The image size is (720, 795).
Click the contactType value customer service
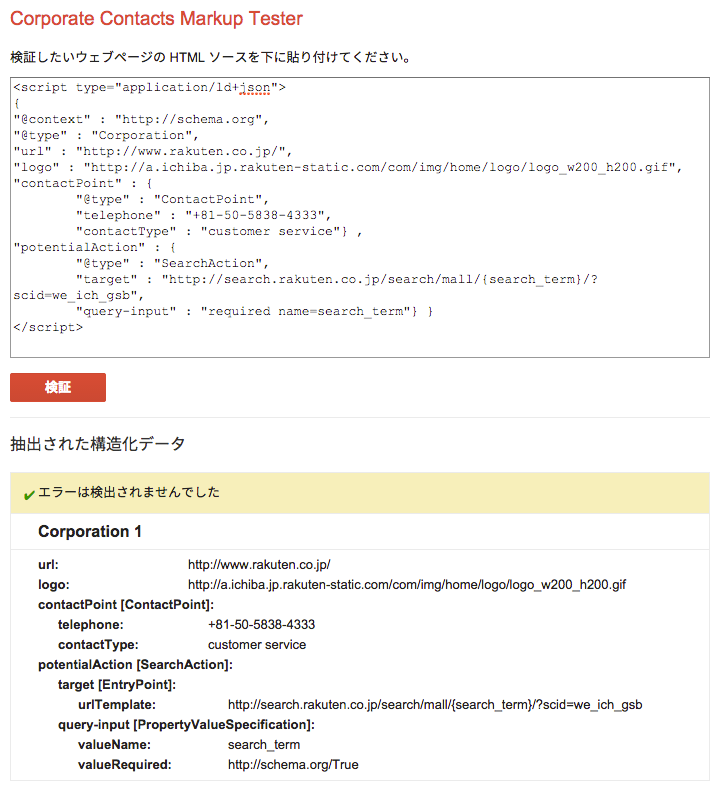pos(257,644)
